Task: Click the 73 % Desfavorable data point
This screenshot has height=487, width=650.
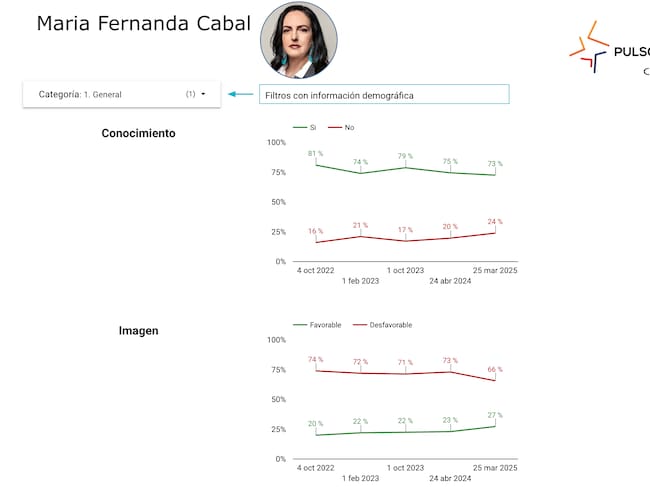Action: click(x=450, y=372)
